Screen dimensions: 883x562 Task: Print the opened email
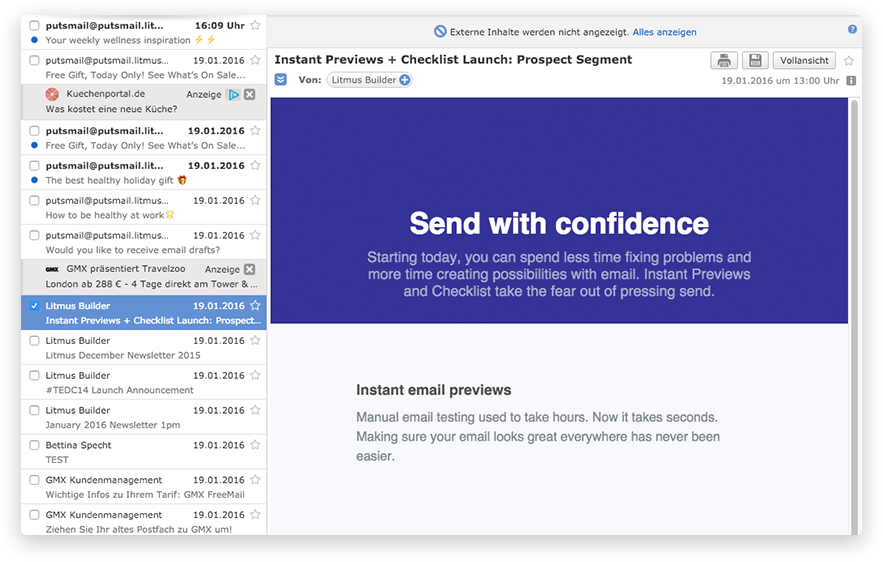[x=724, y=60]
